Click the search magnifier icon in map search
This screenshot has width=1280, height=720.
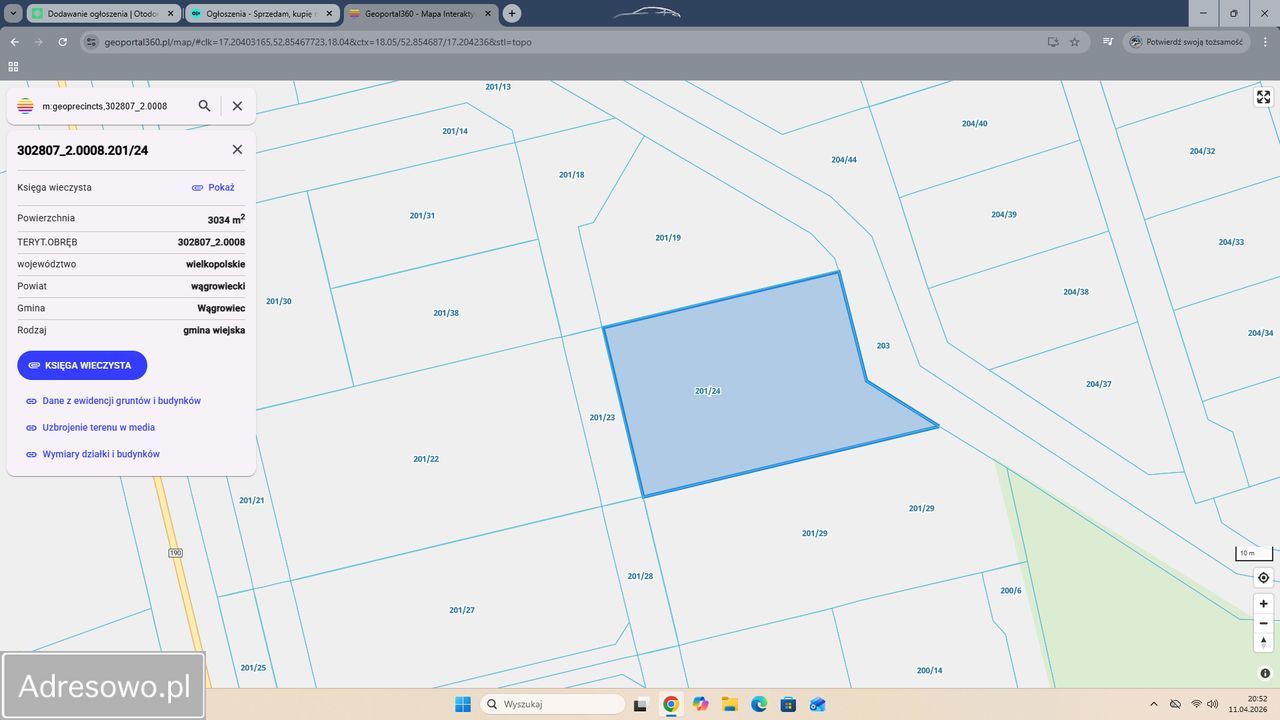coord(204,106)
